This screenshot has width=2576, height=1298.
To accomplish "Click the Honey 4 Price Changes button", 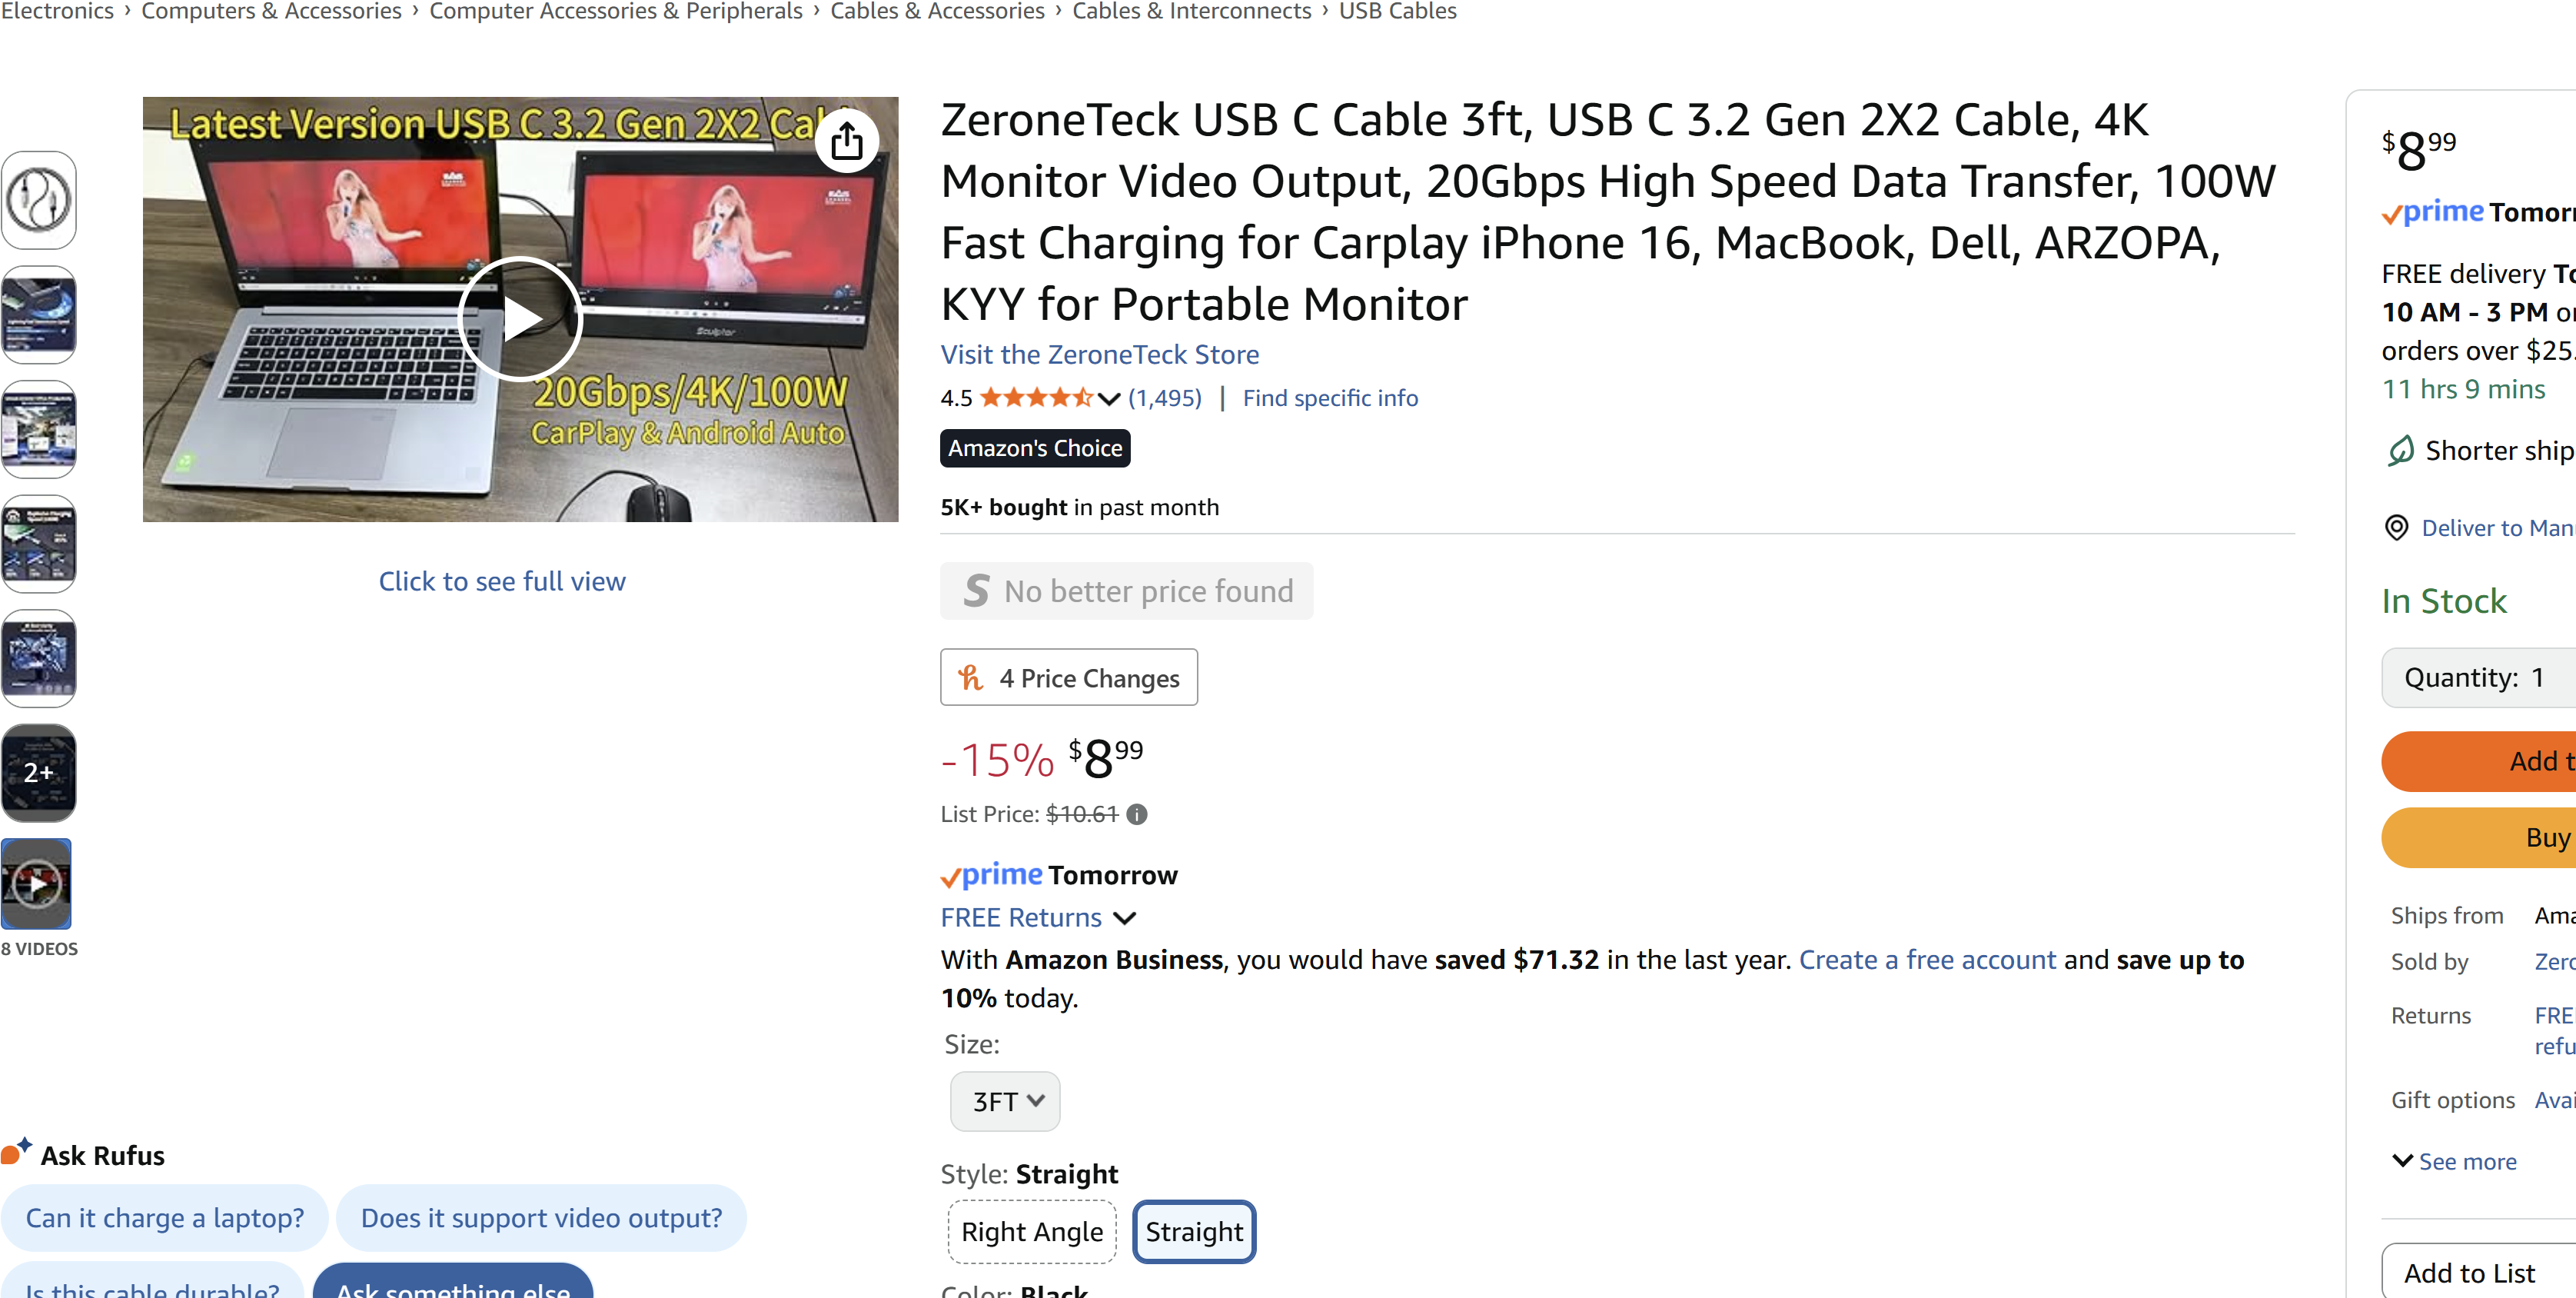I will click(1068, 678).
